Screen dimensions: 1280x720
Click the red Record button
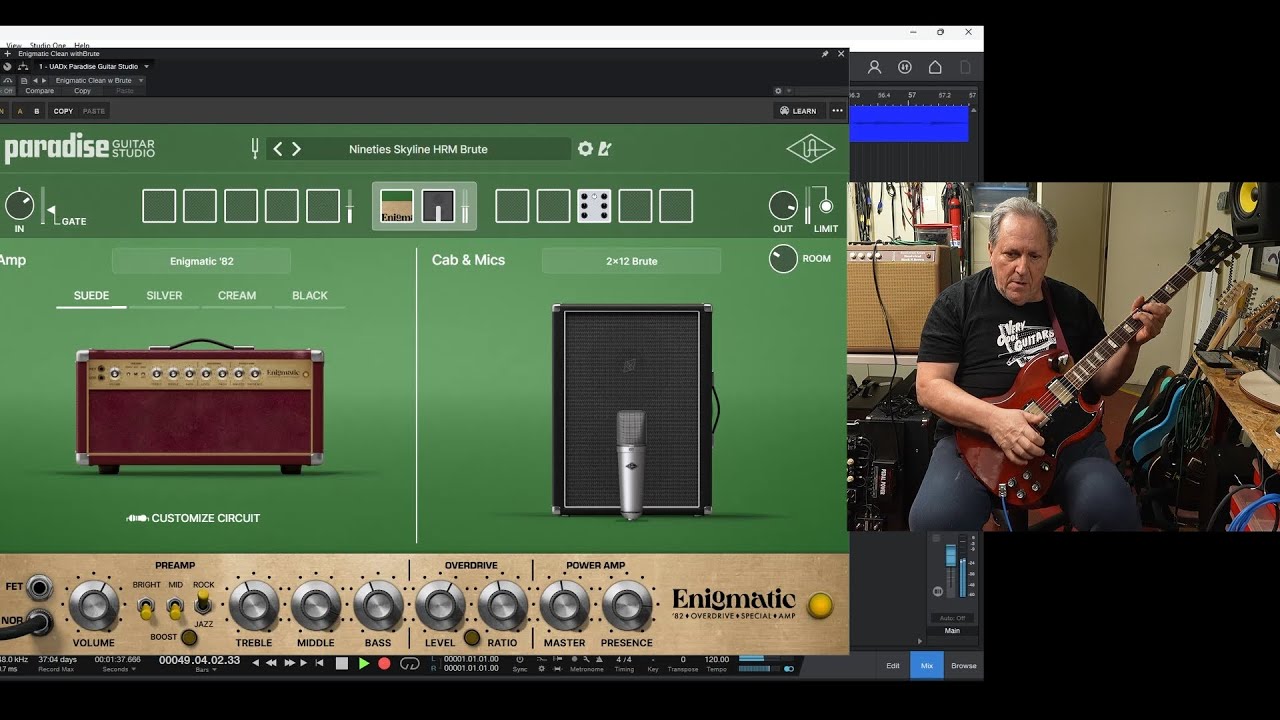(x=384, y=663)
